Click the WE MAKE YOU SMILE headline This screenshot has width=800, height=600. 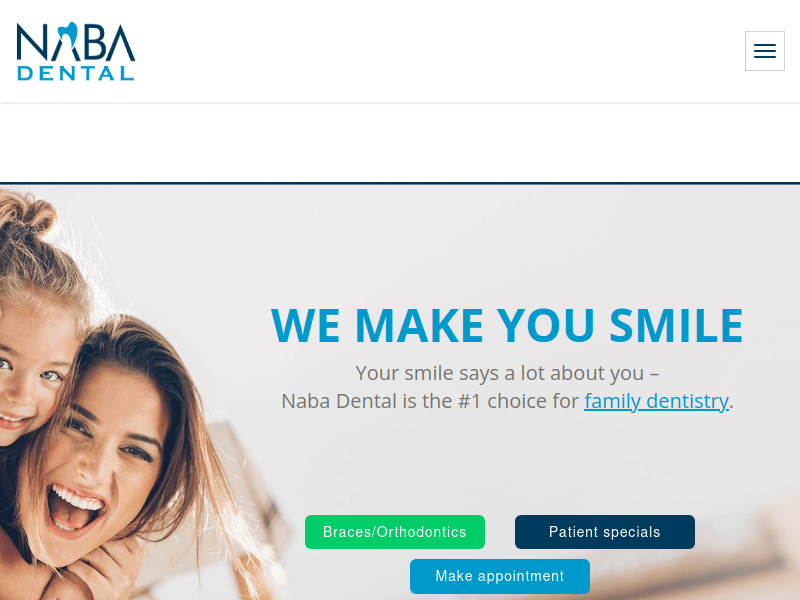[x=507, y=325]
